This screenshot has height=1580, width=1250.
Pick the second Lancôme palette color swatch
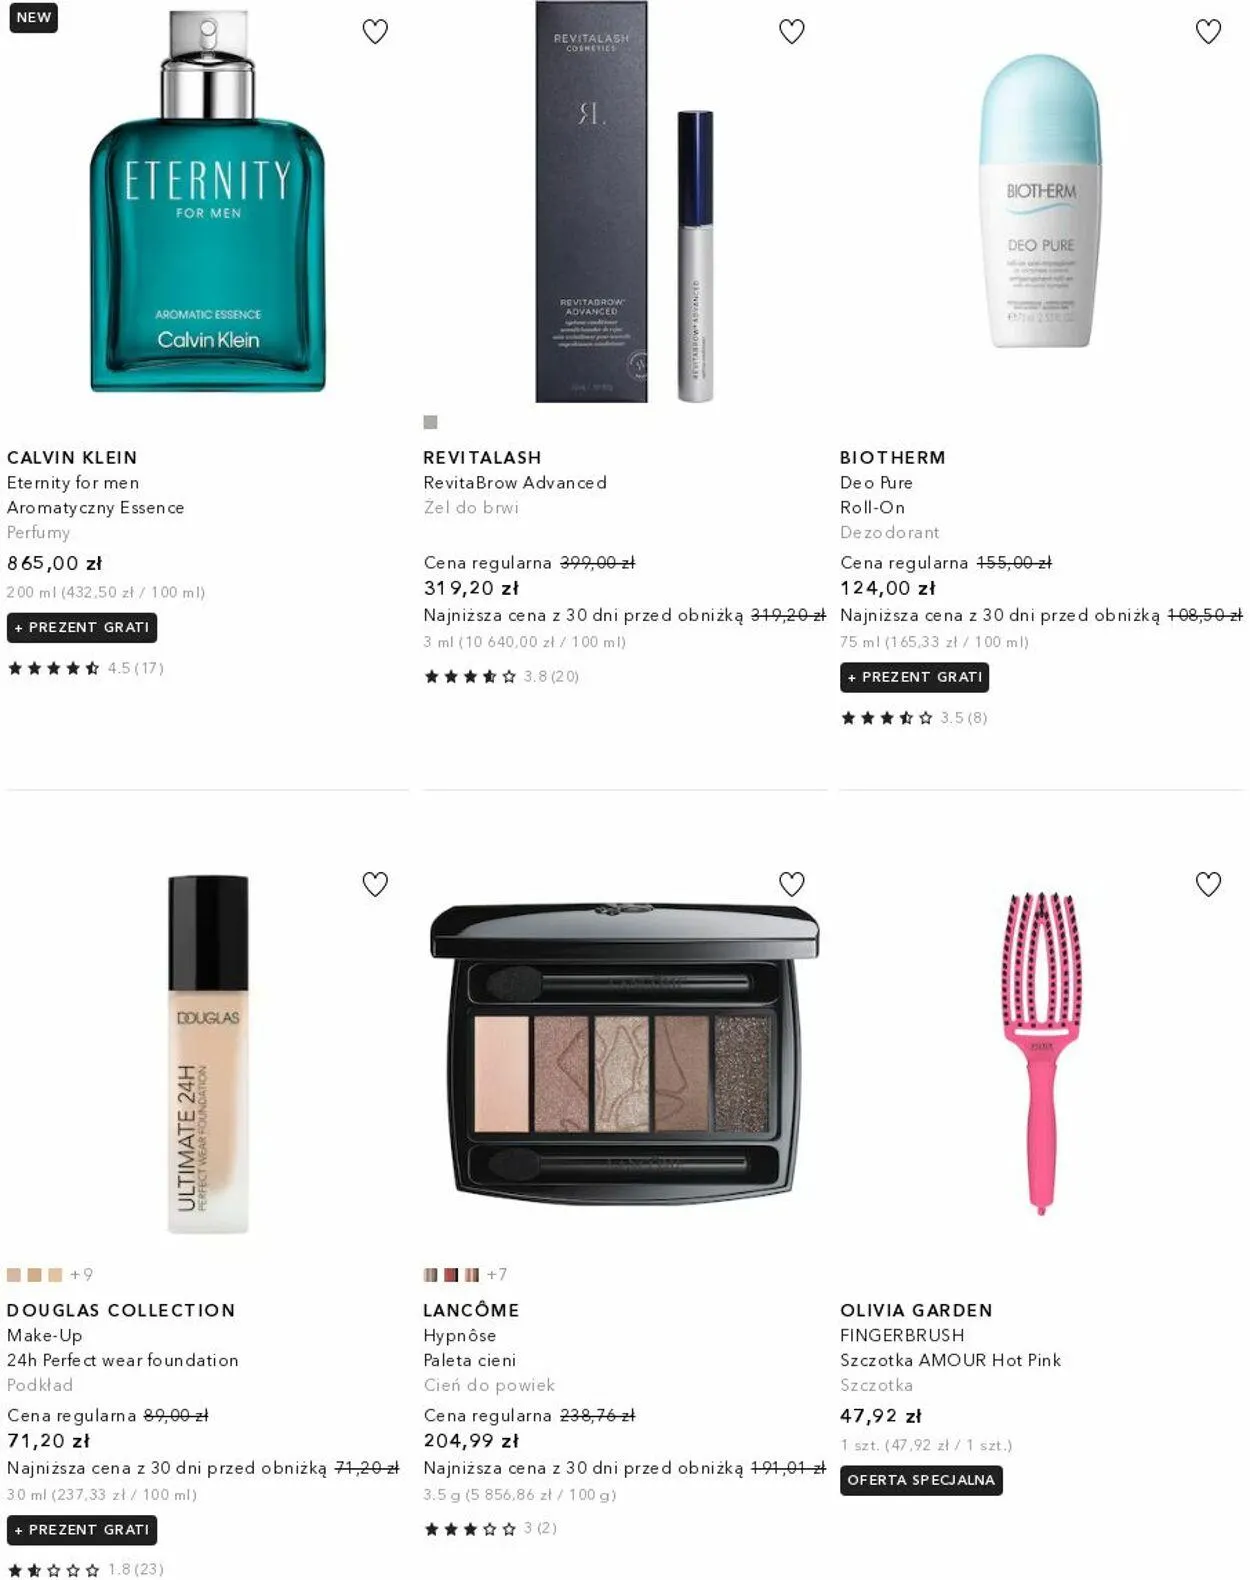click(x=451, y=1275)
